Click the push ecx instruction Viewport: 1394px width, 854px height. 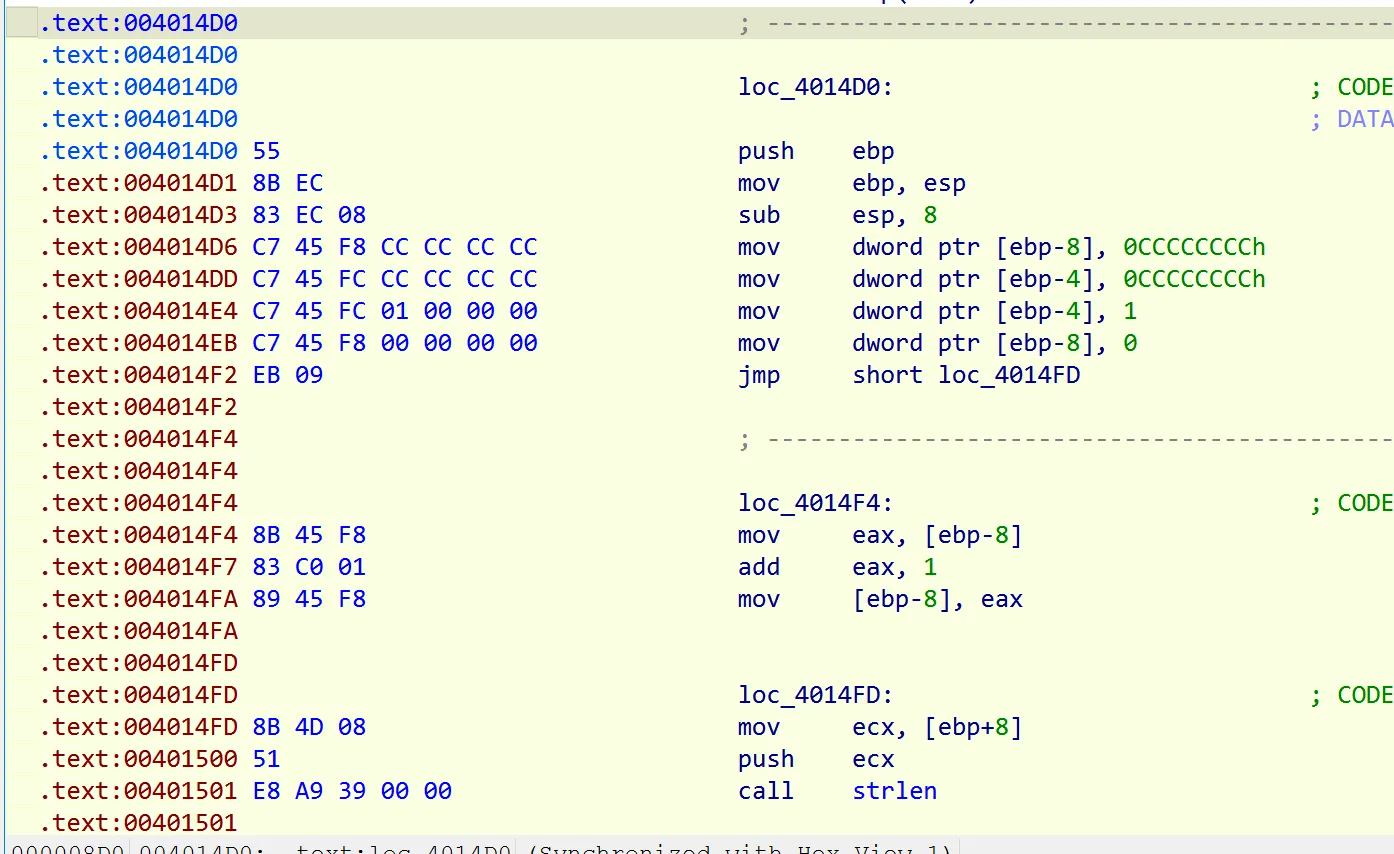pyautogui.click(x=816, y=759)
